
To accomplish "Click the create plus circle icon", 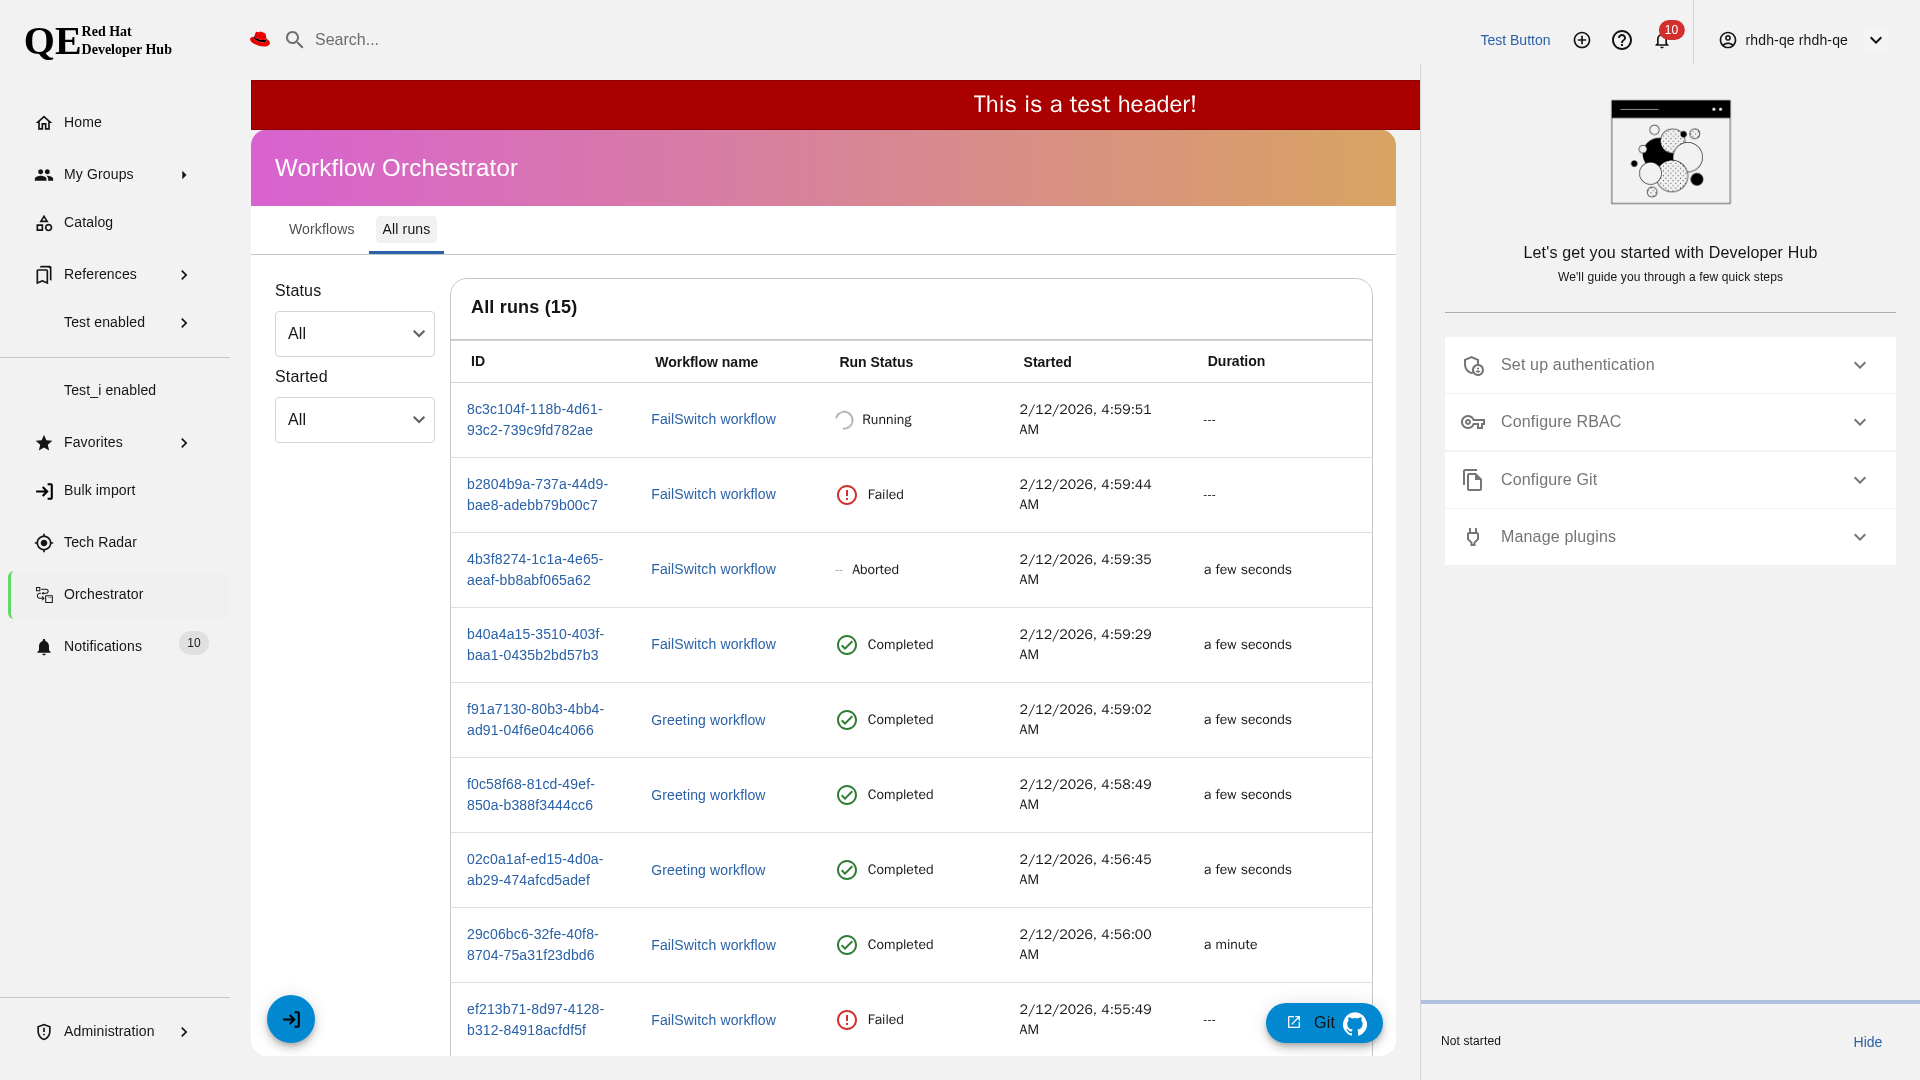I will coord(1581,40).
